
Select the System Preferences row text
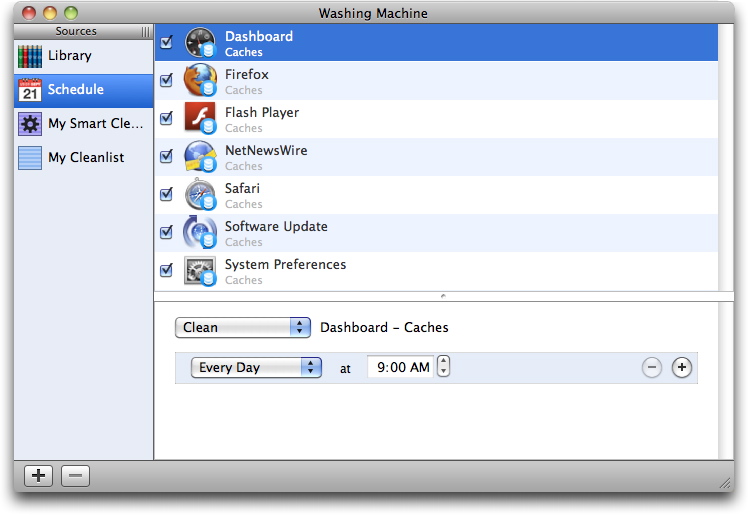[285, 272]
